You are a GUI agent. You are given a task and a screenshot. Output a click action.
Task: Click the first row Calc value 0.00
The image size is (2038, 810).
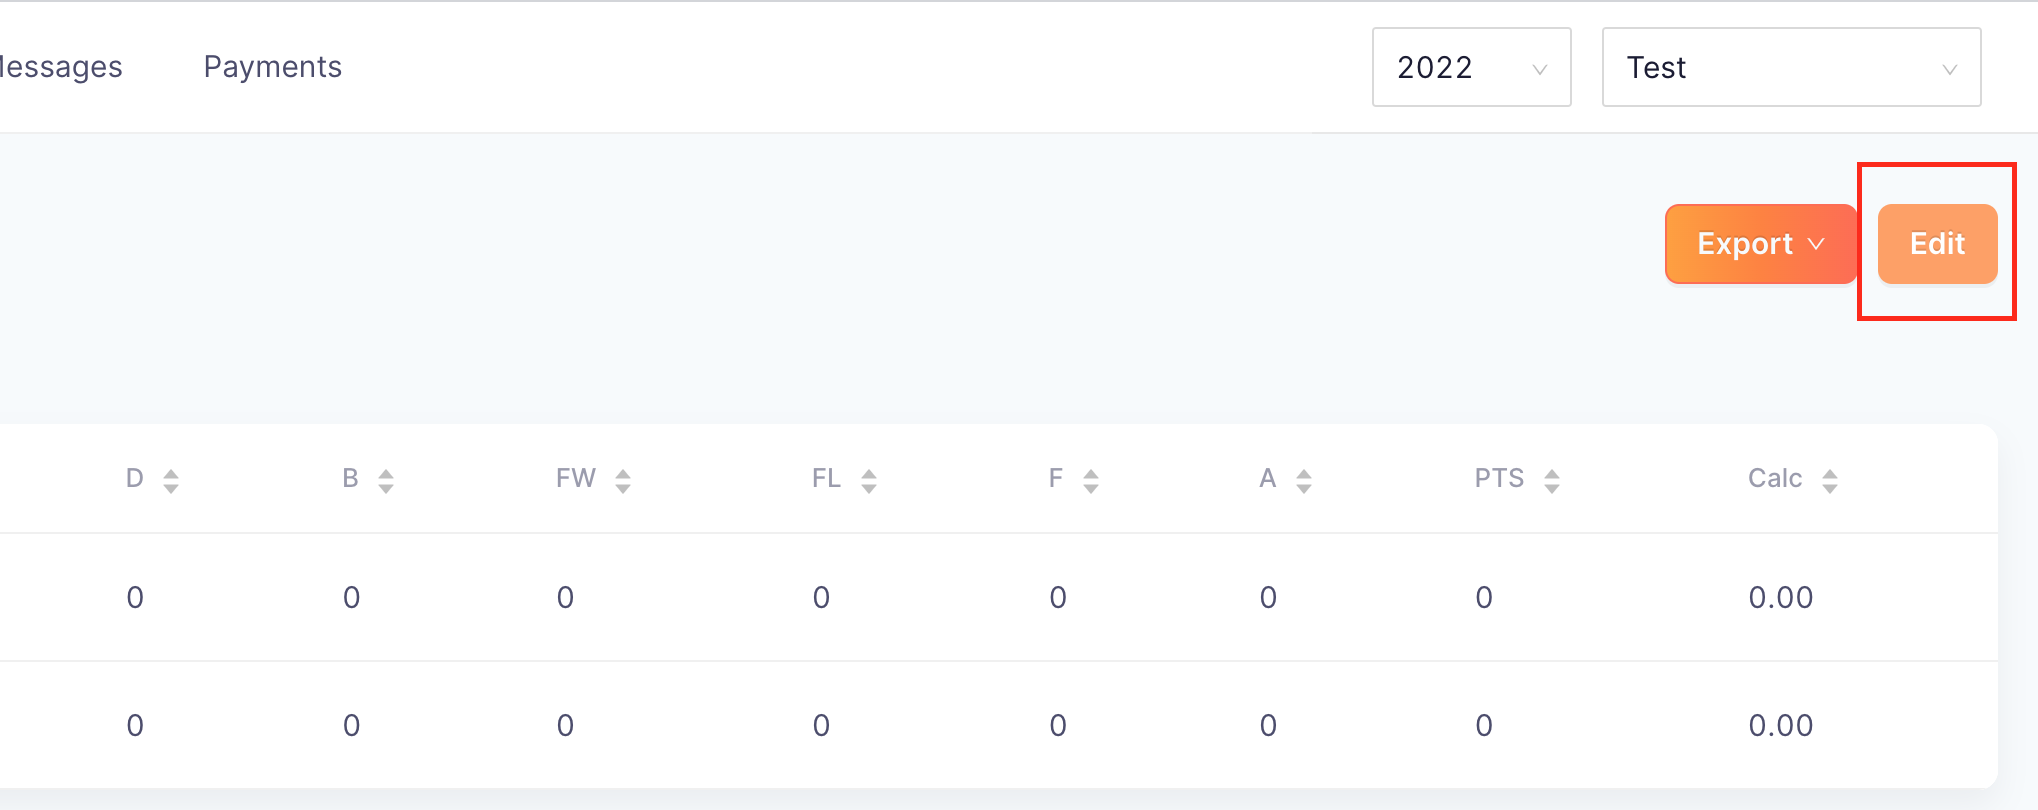pos(1781,598)
